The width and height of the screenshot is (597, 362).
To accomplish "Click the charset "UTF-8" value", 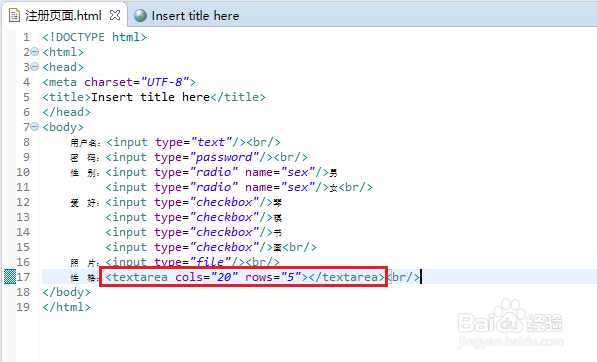I will pyautogui.click(x=165, y=82).
